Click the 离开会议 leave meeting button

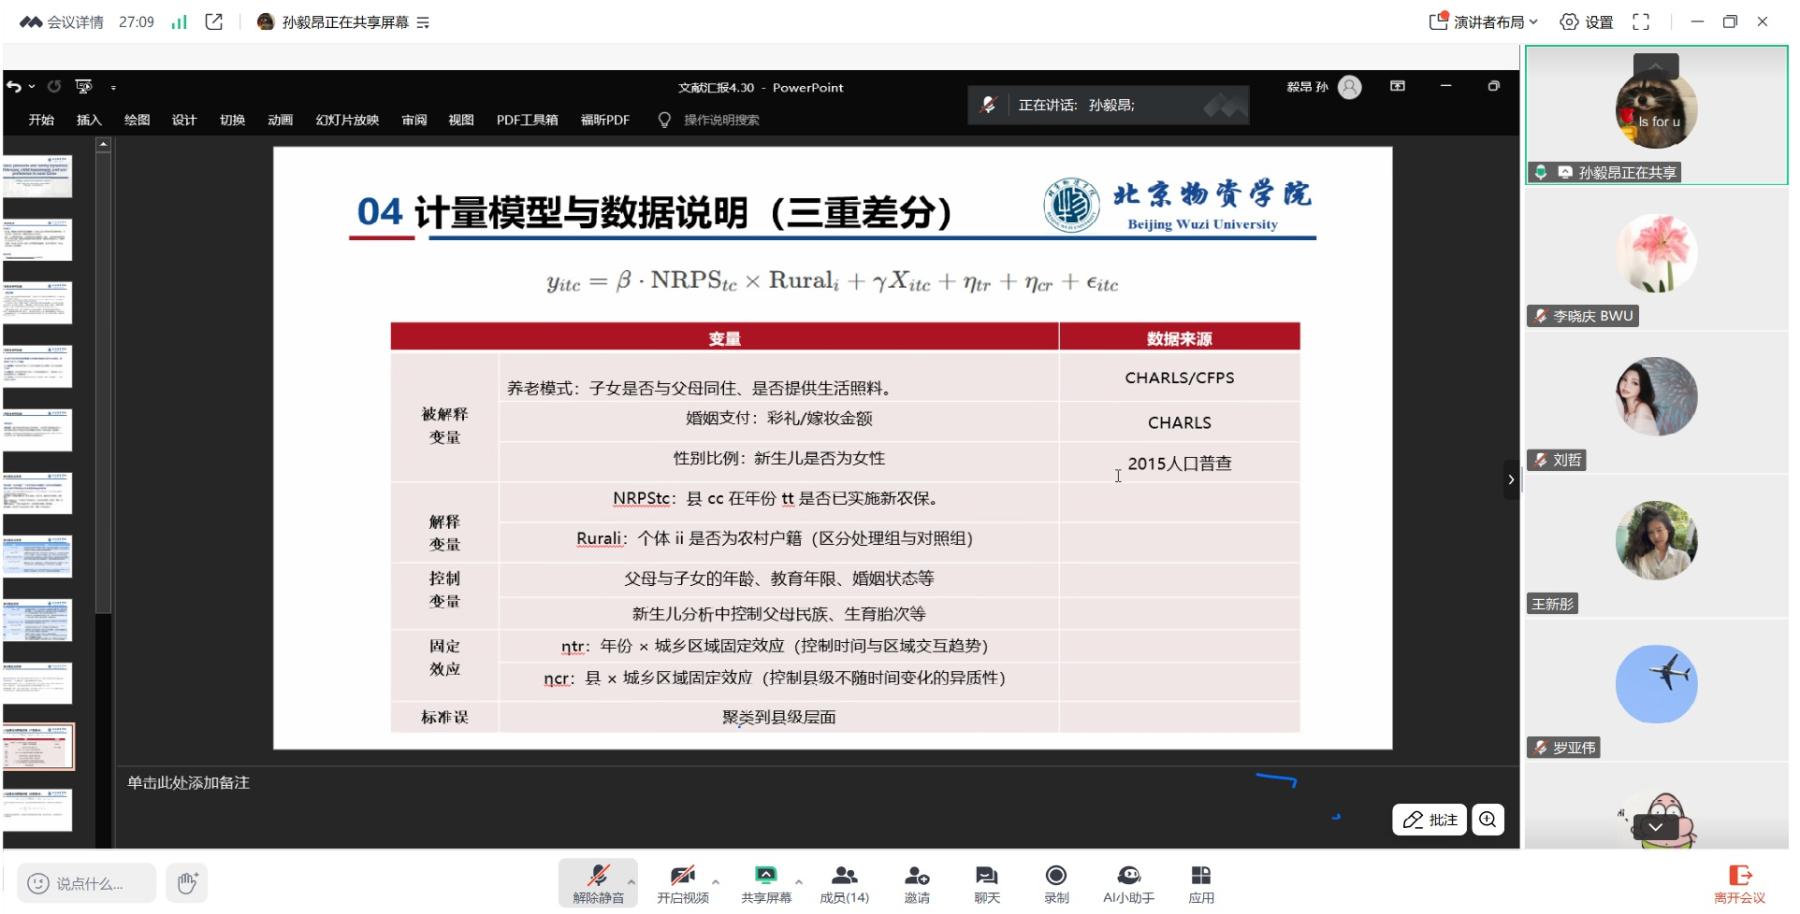[x=1739, y=882]
